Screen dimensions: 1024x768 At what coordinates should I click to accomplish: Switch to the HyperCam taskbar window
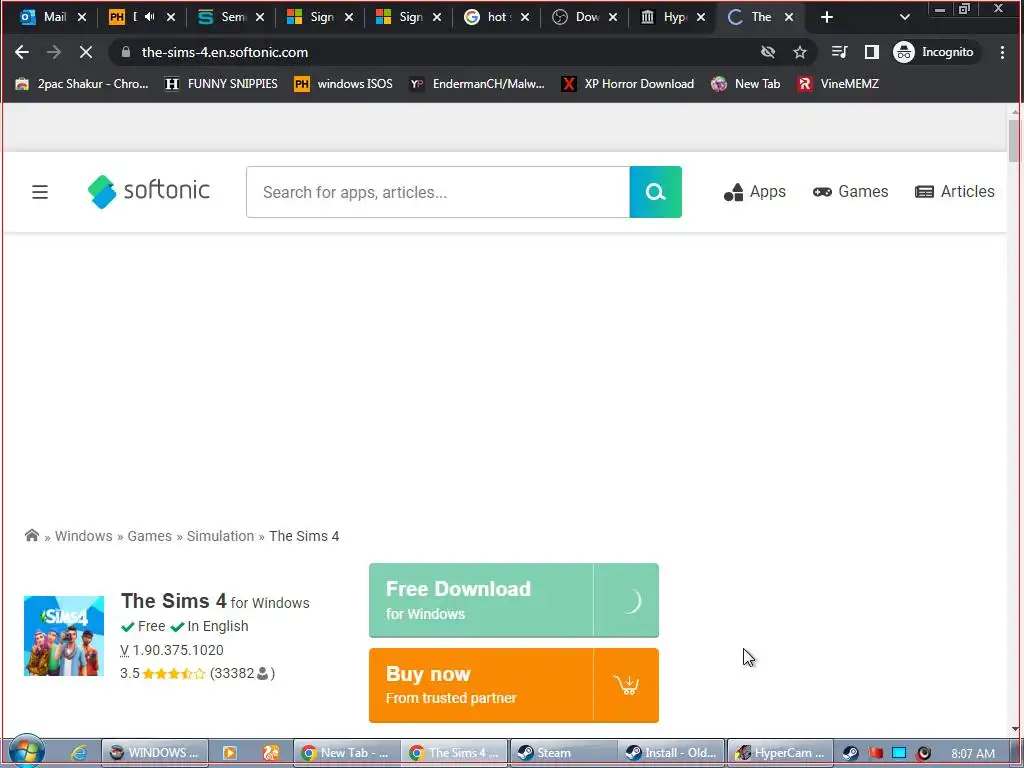pos(780,752)
